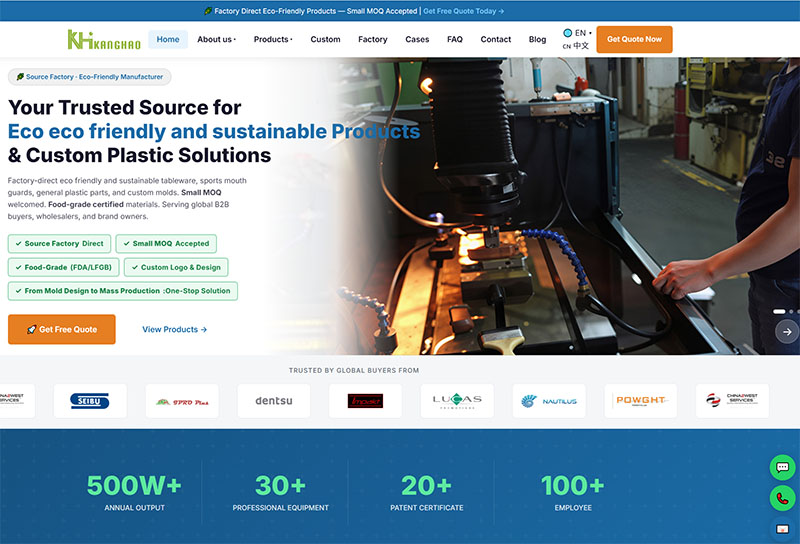Viewport: 800px width, 544px height.
Task: Open the Contact menu page
Action: pyautogui.click(x=495, y=39)
